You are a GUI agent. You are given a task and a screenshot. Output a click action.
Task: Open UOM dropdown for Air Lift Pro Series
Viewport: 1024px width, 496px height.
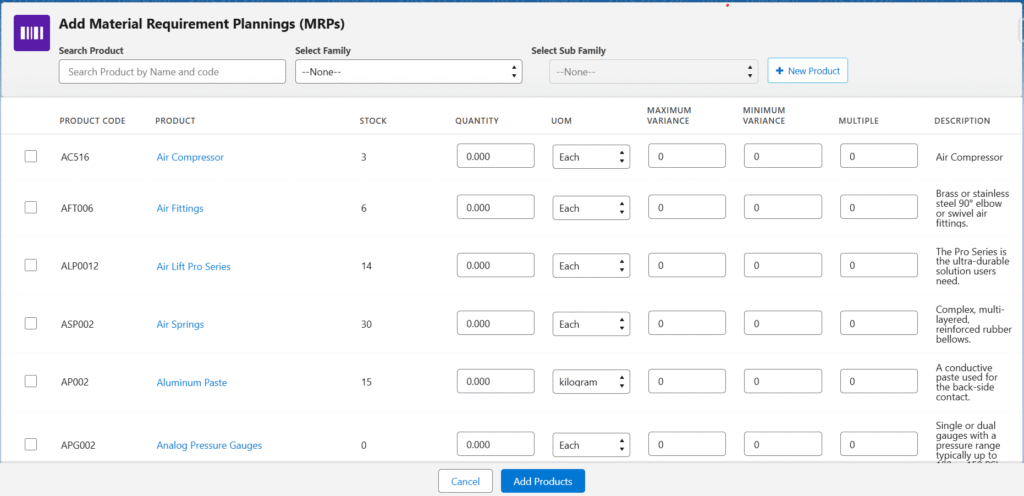(x=591, y=266)
